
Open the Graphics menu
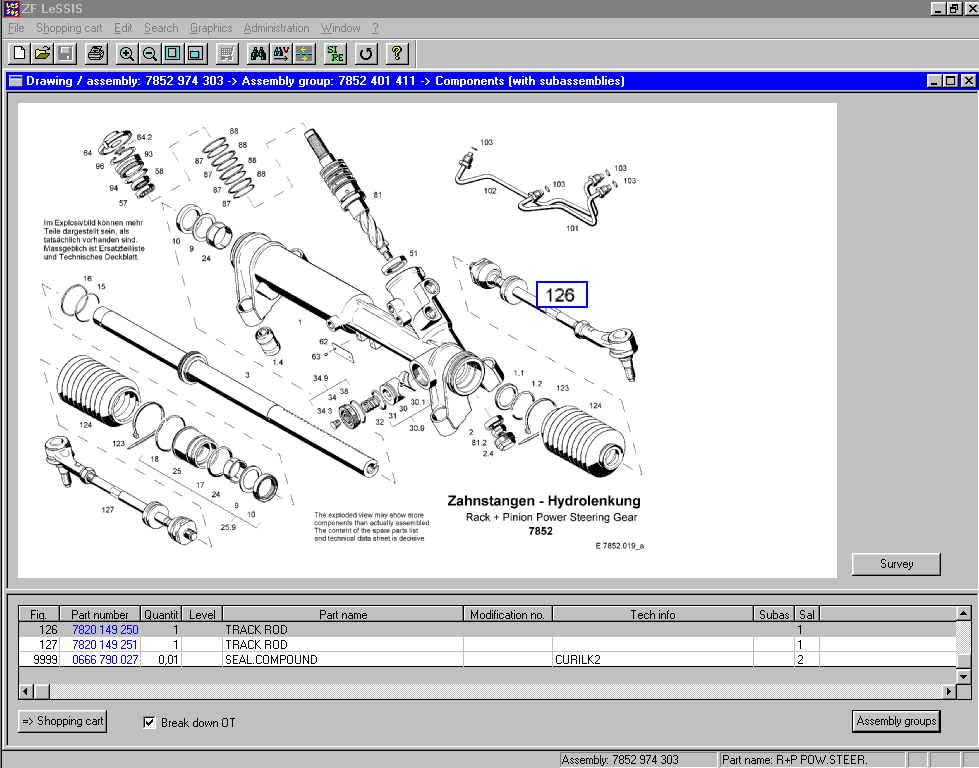pyautogui.click(x=211, y=28)
